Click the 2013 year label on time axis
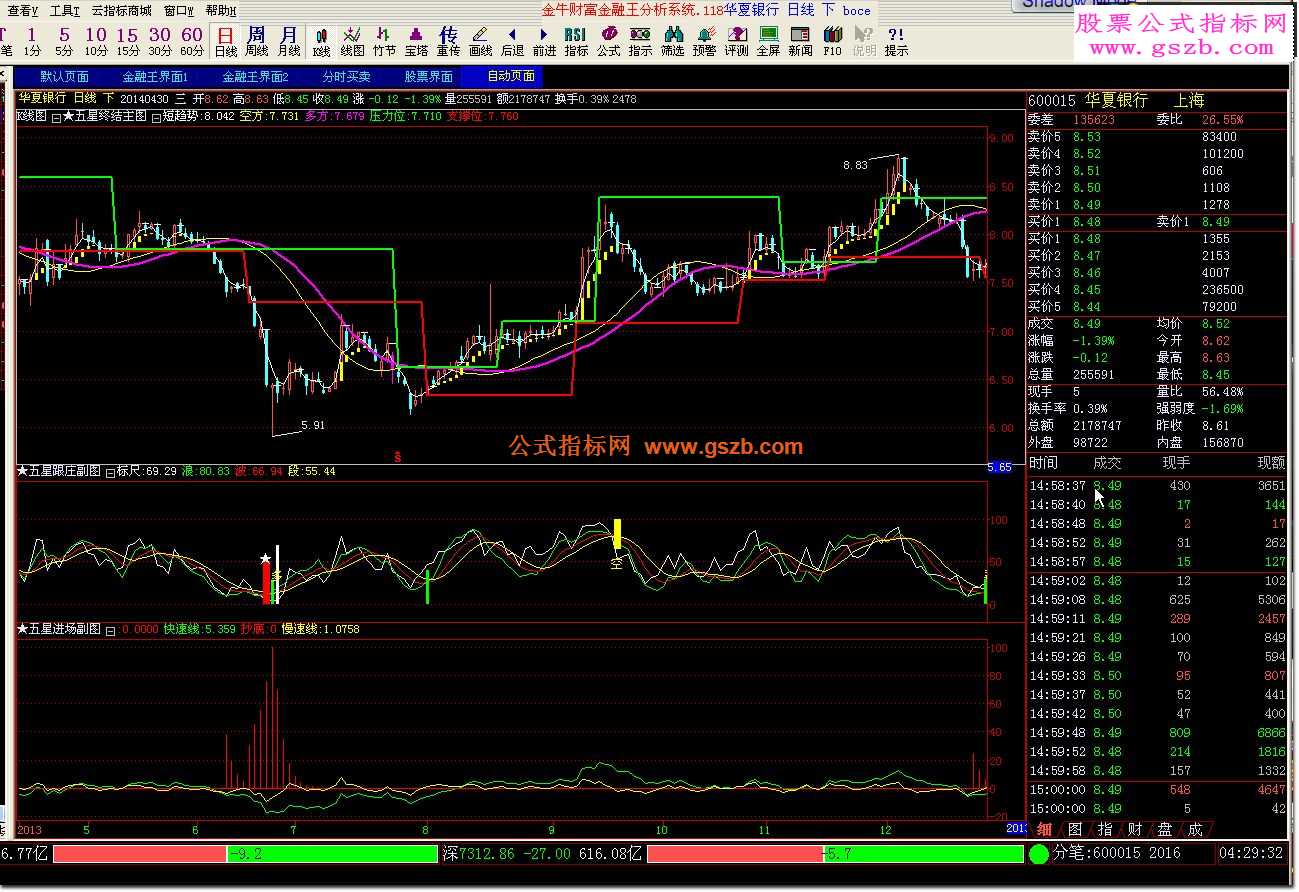Screen dimensions: 1299x892 pyautogui.click(x=29, y=830)
